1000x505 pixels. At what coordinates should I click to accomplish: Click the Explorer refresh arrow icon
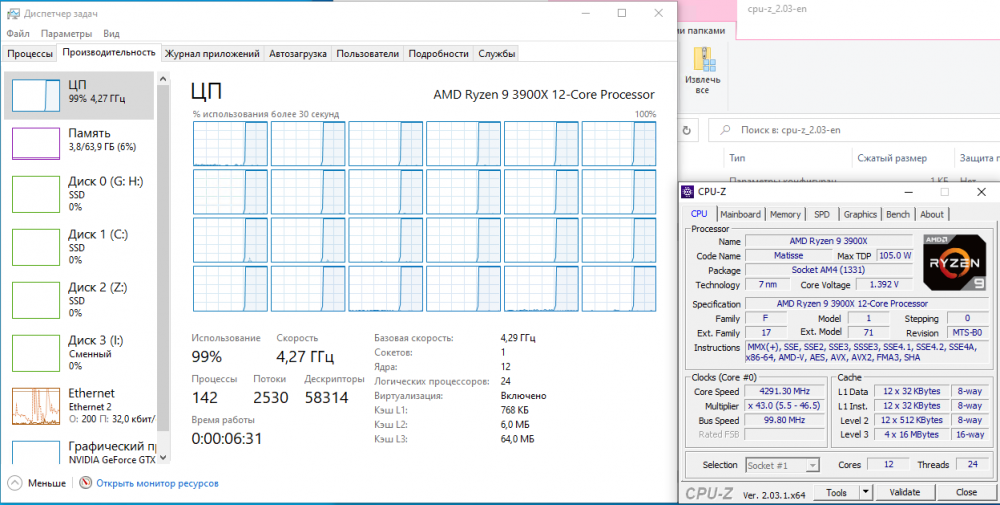pos(687,130)
